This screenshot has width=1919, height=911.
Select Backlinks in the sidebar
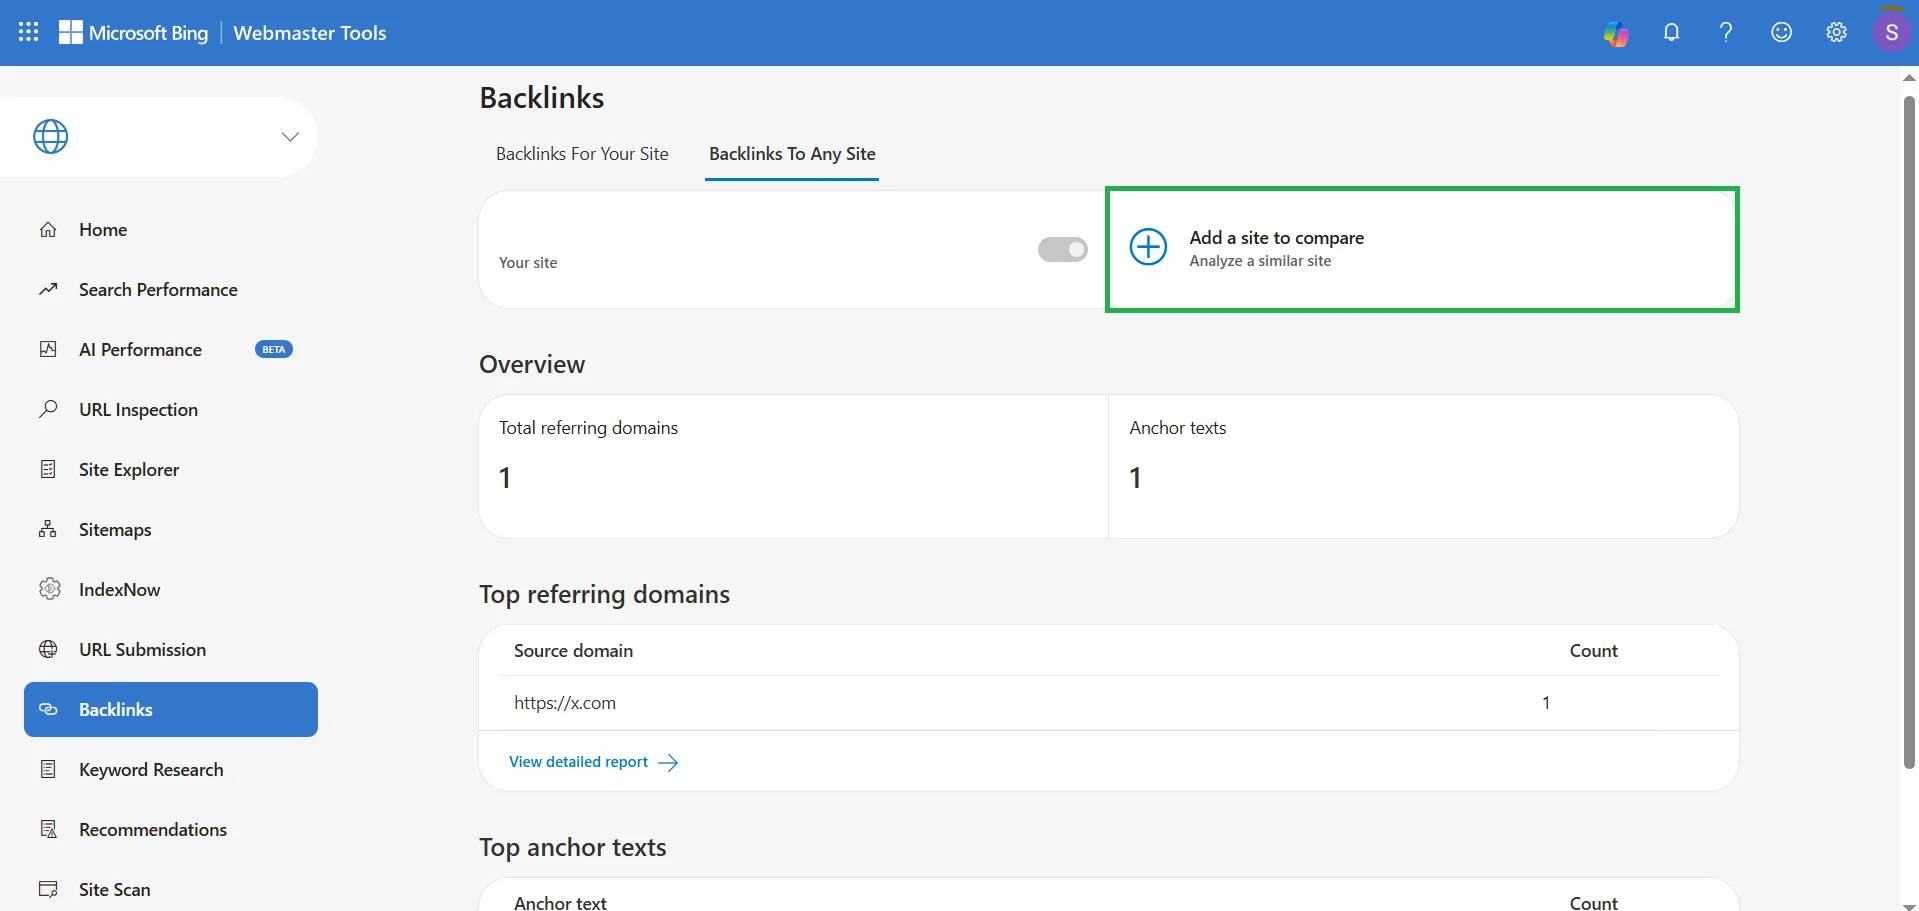coord(171,710)
